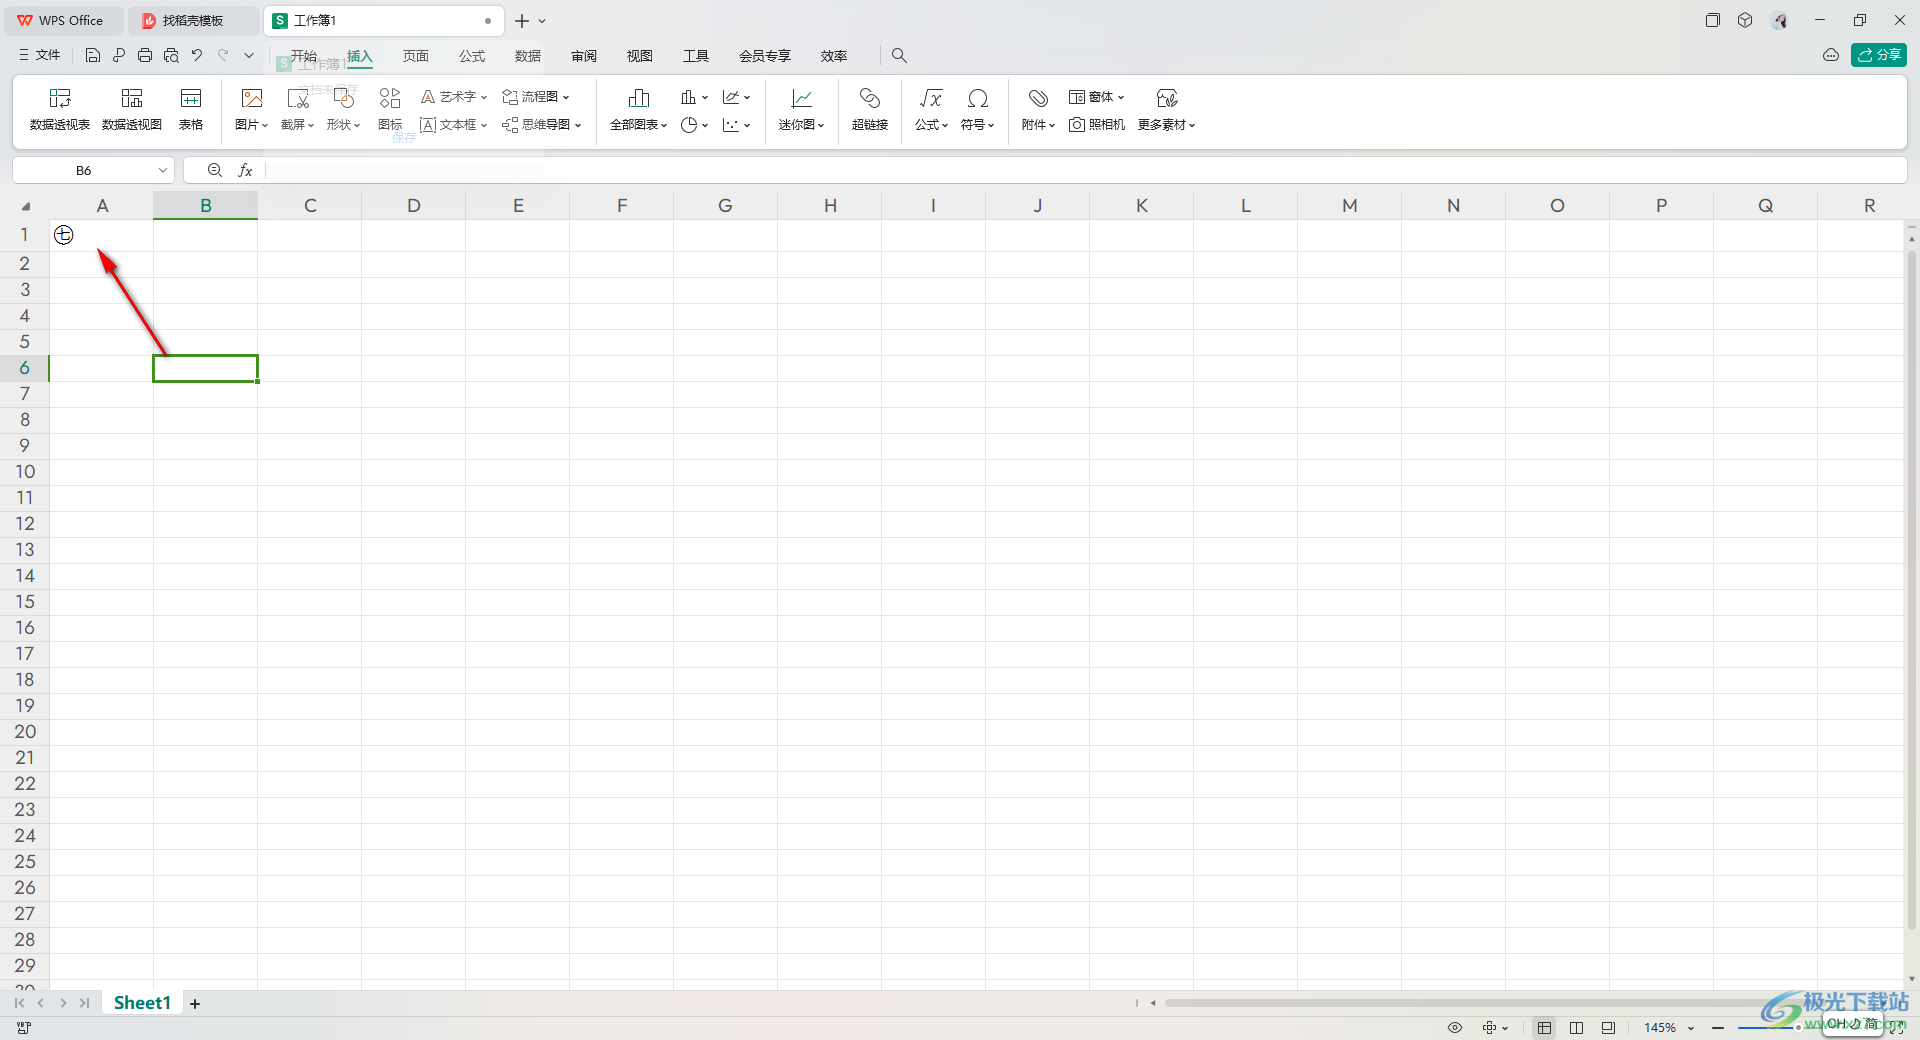Screen dimensions: 1920x1040
Task: Insert a line chart from ribbon
Action: (736, 97)
